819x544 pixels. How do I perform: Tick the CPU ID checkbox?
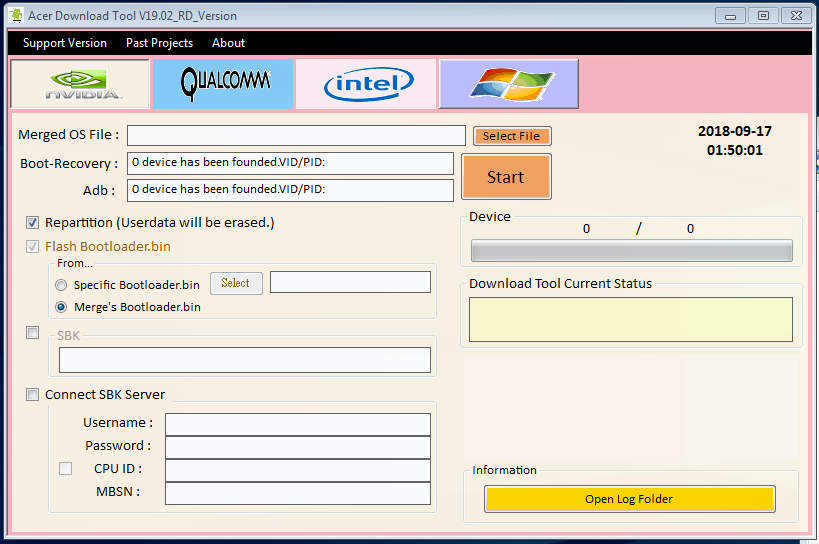(x=65, y=468)
